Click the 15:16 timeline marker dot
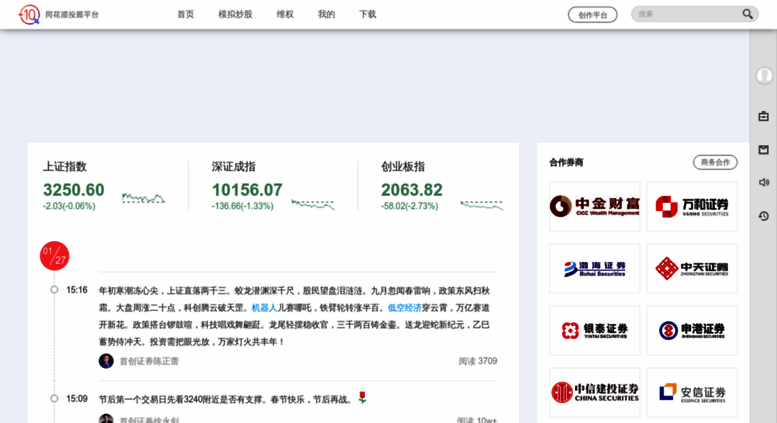The image size is (777, 423). [54, 290]
